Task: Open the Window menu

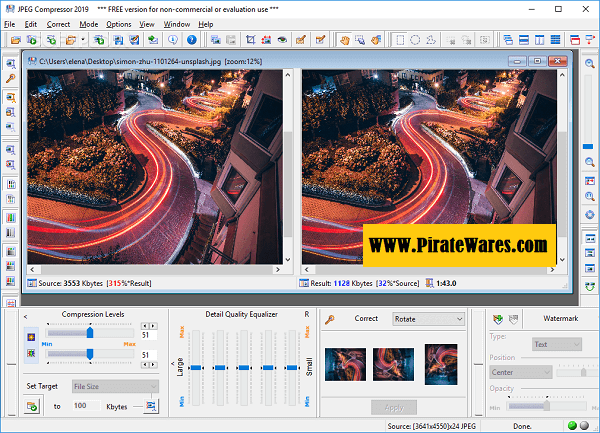Action: [177, 24]
